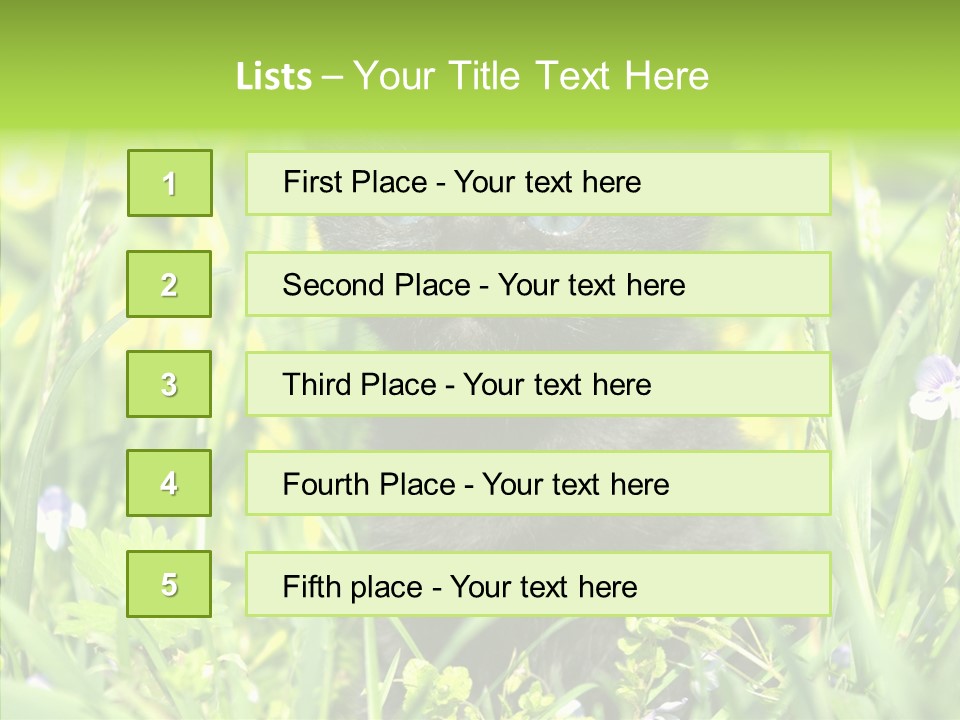Select the Fifth place text bar
This screenshot has width=960, height=720.
tap(538, 584)
